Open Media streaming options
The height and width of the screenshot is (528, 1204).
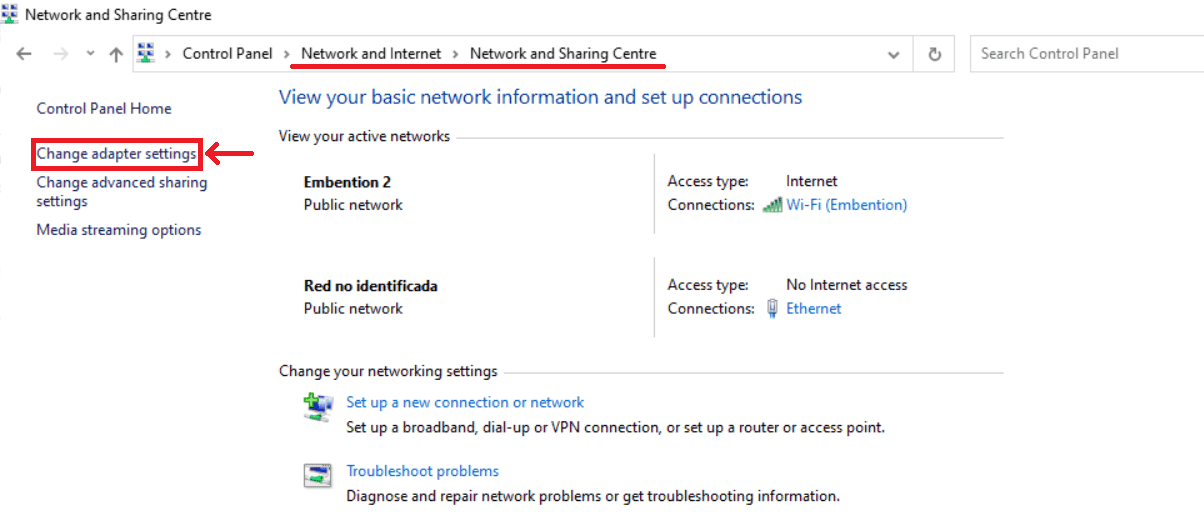pyautogui.click(x=119, y=230)
